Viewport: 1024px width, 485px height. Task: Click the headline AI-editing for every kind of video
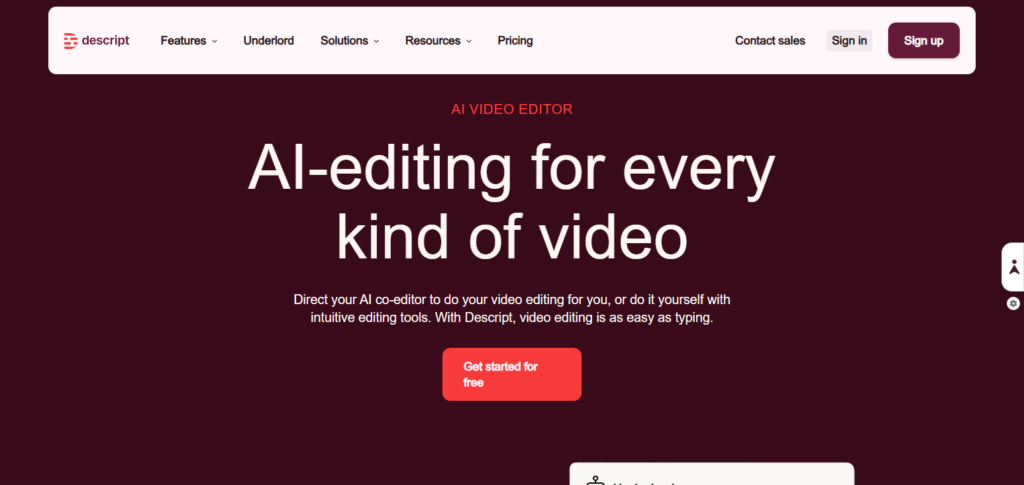pos(511,201)
